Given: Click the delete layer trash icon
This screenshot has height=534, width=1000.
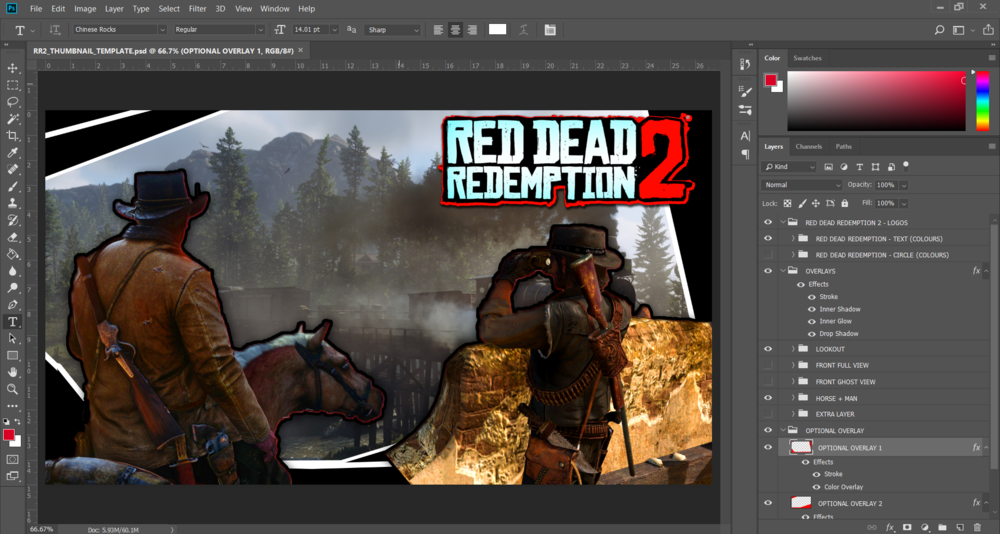Looking at the screenshot, I should click(x=976, y=526).
